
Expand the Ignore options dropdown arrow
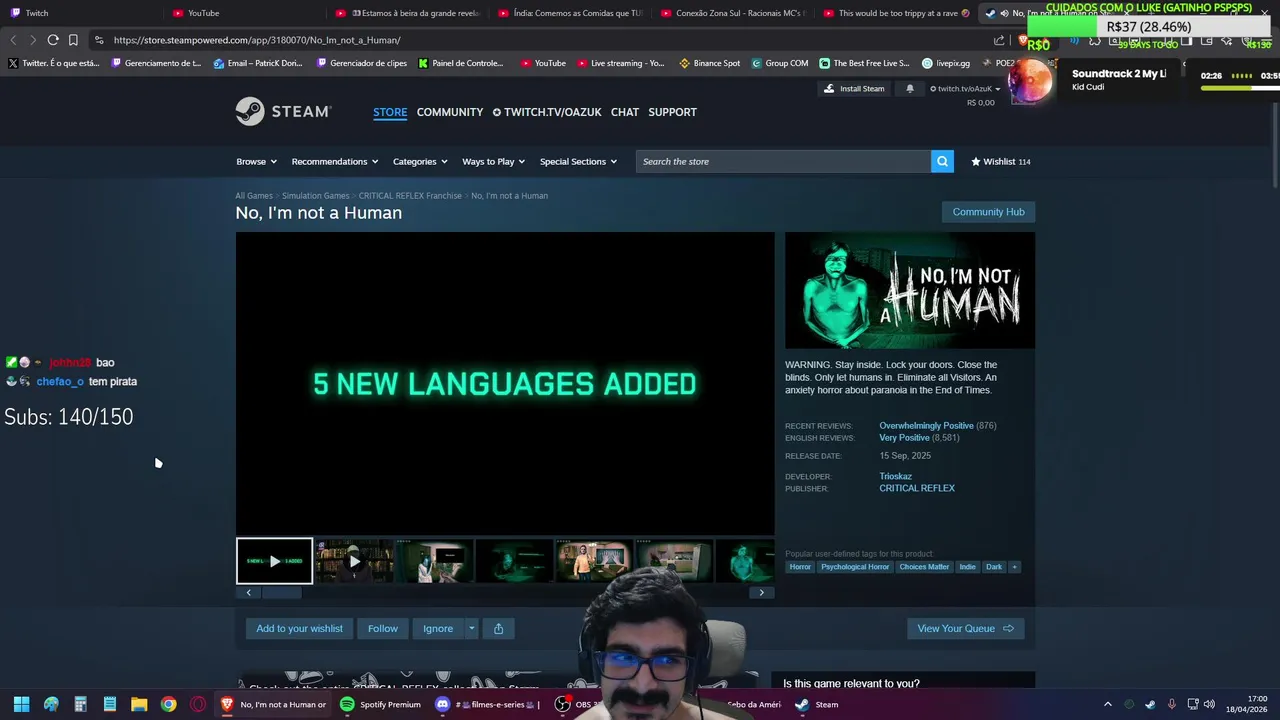471,628
